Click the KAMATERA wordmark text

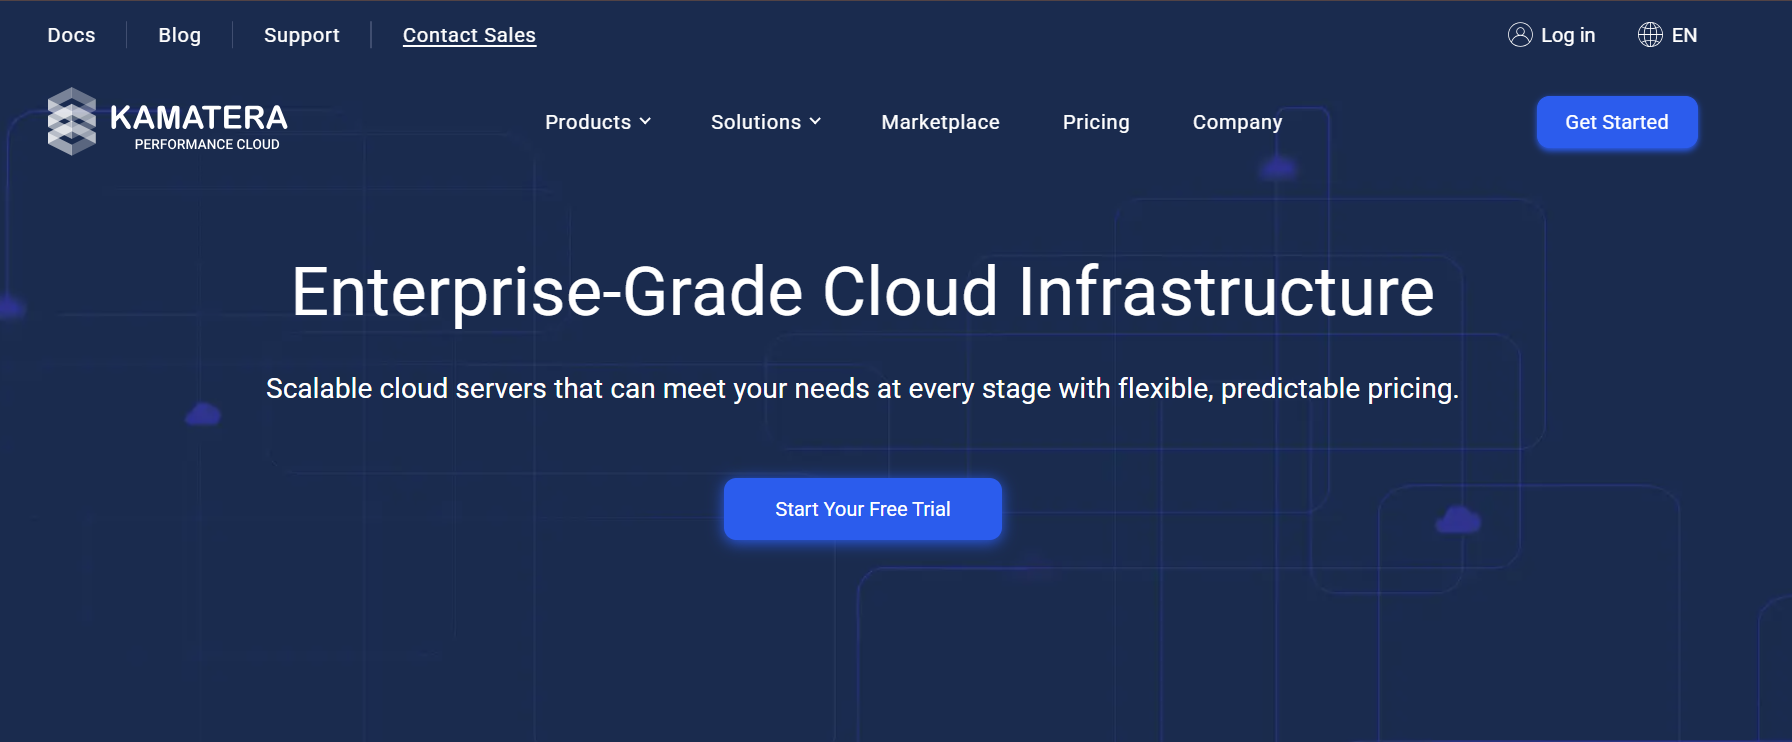click(198, 118)
